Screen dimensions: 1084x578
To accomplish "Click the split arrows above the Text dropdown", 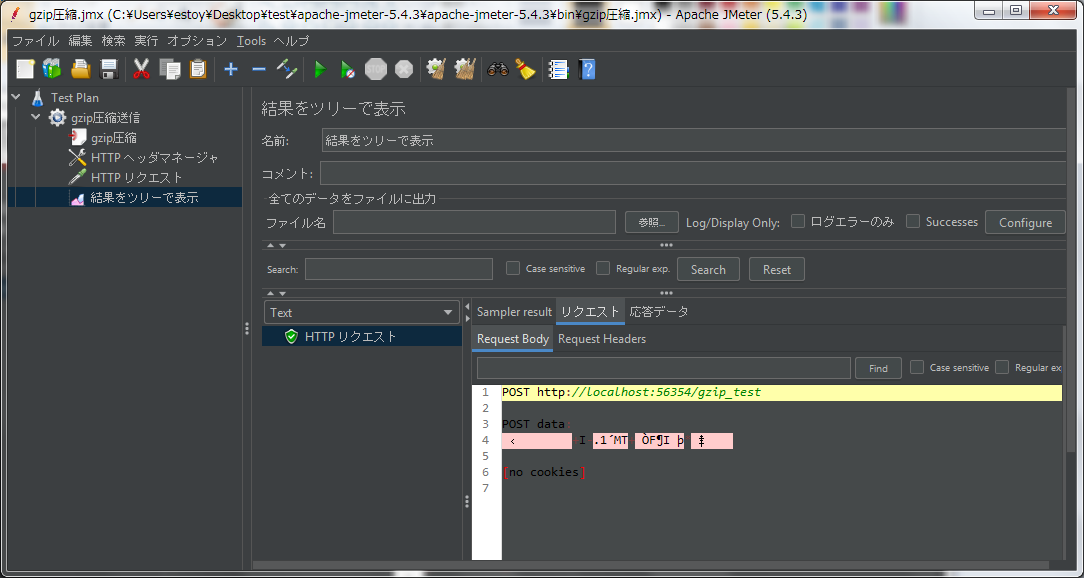I will 277,293.
